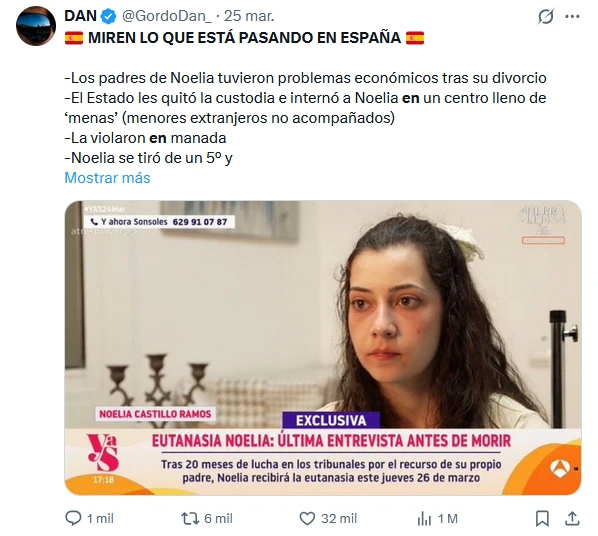View analytics bar chart icon
598x536 pixels.
tap(424, 518)
